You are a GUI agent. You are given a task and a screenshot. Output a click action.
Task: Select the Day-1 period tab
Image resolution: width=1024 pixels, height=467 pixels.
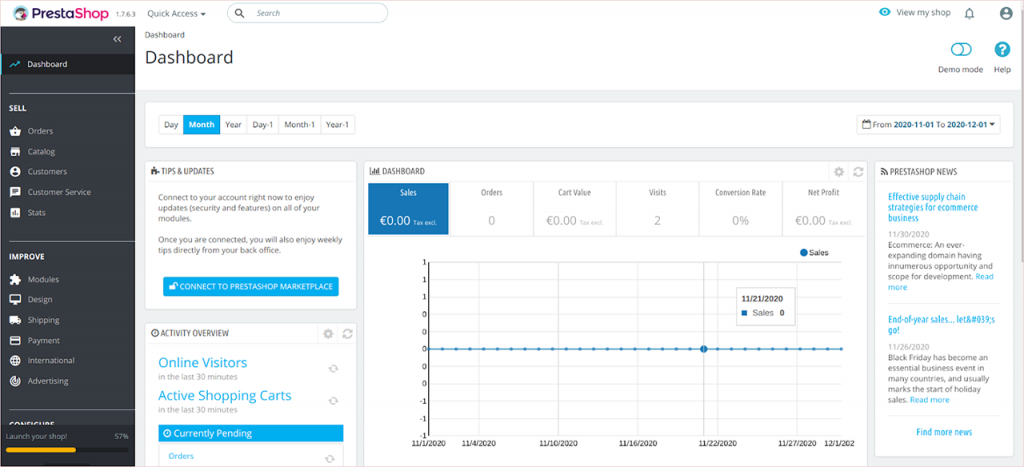click(x=263, y=125)
